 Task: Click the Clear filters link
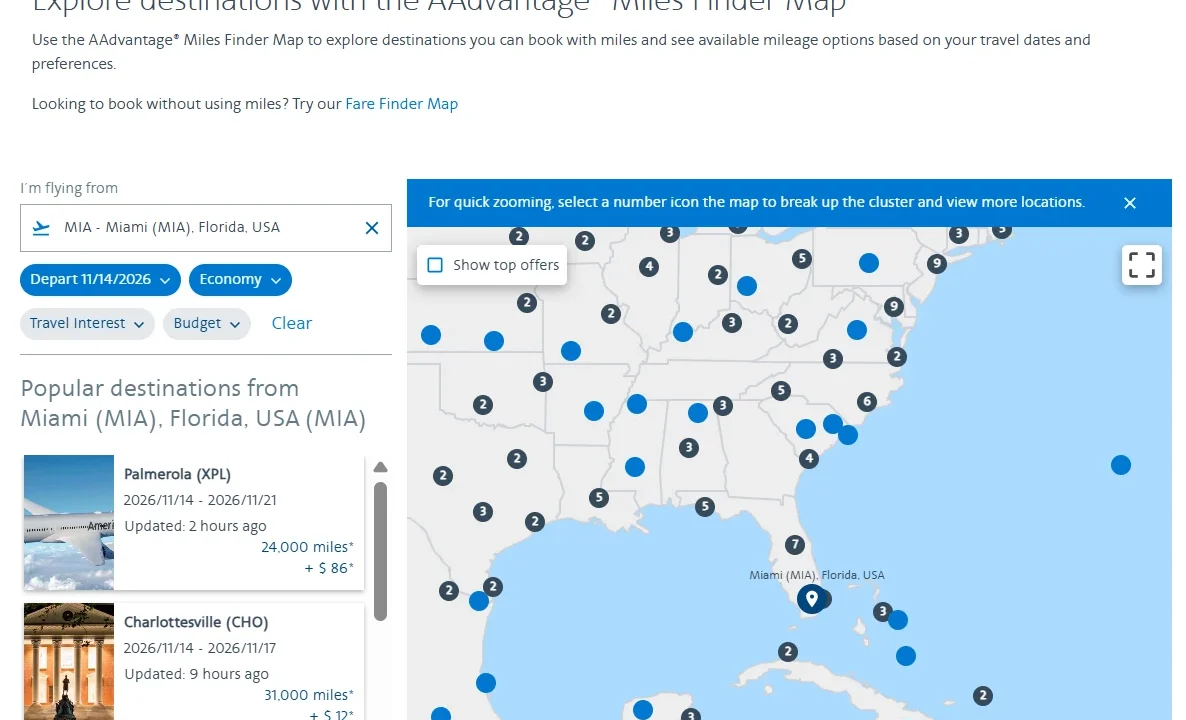pyautogui.click(x=291, y=324)
